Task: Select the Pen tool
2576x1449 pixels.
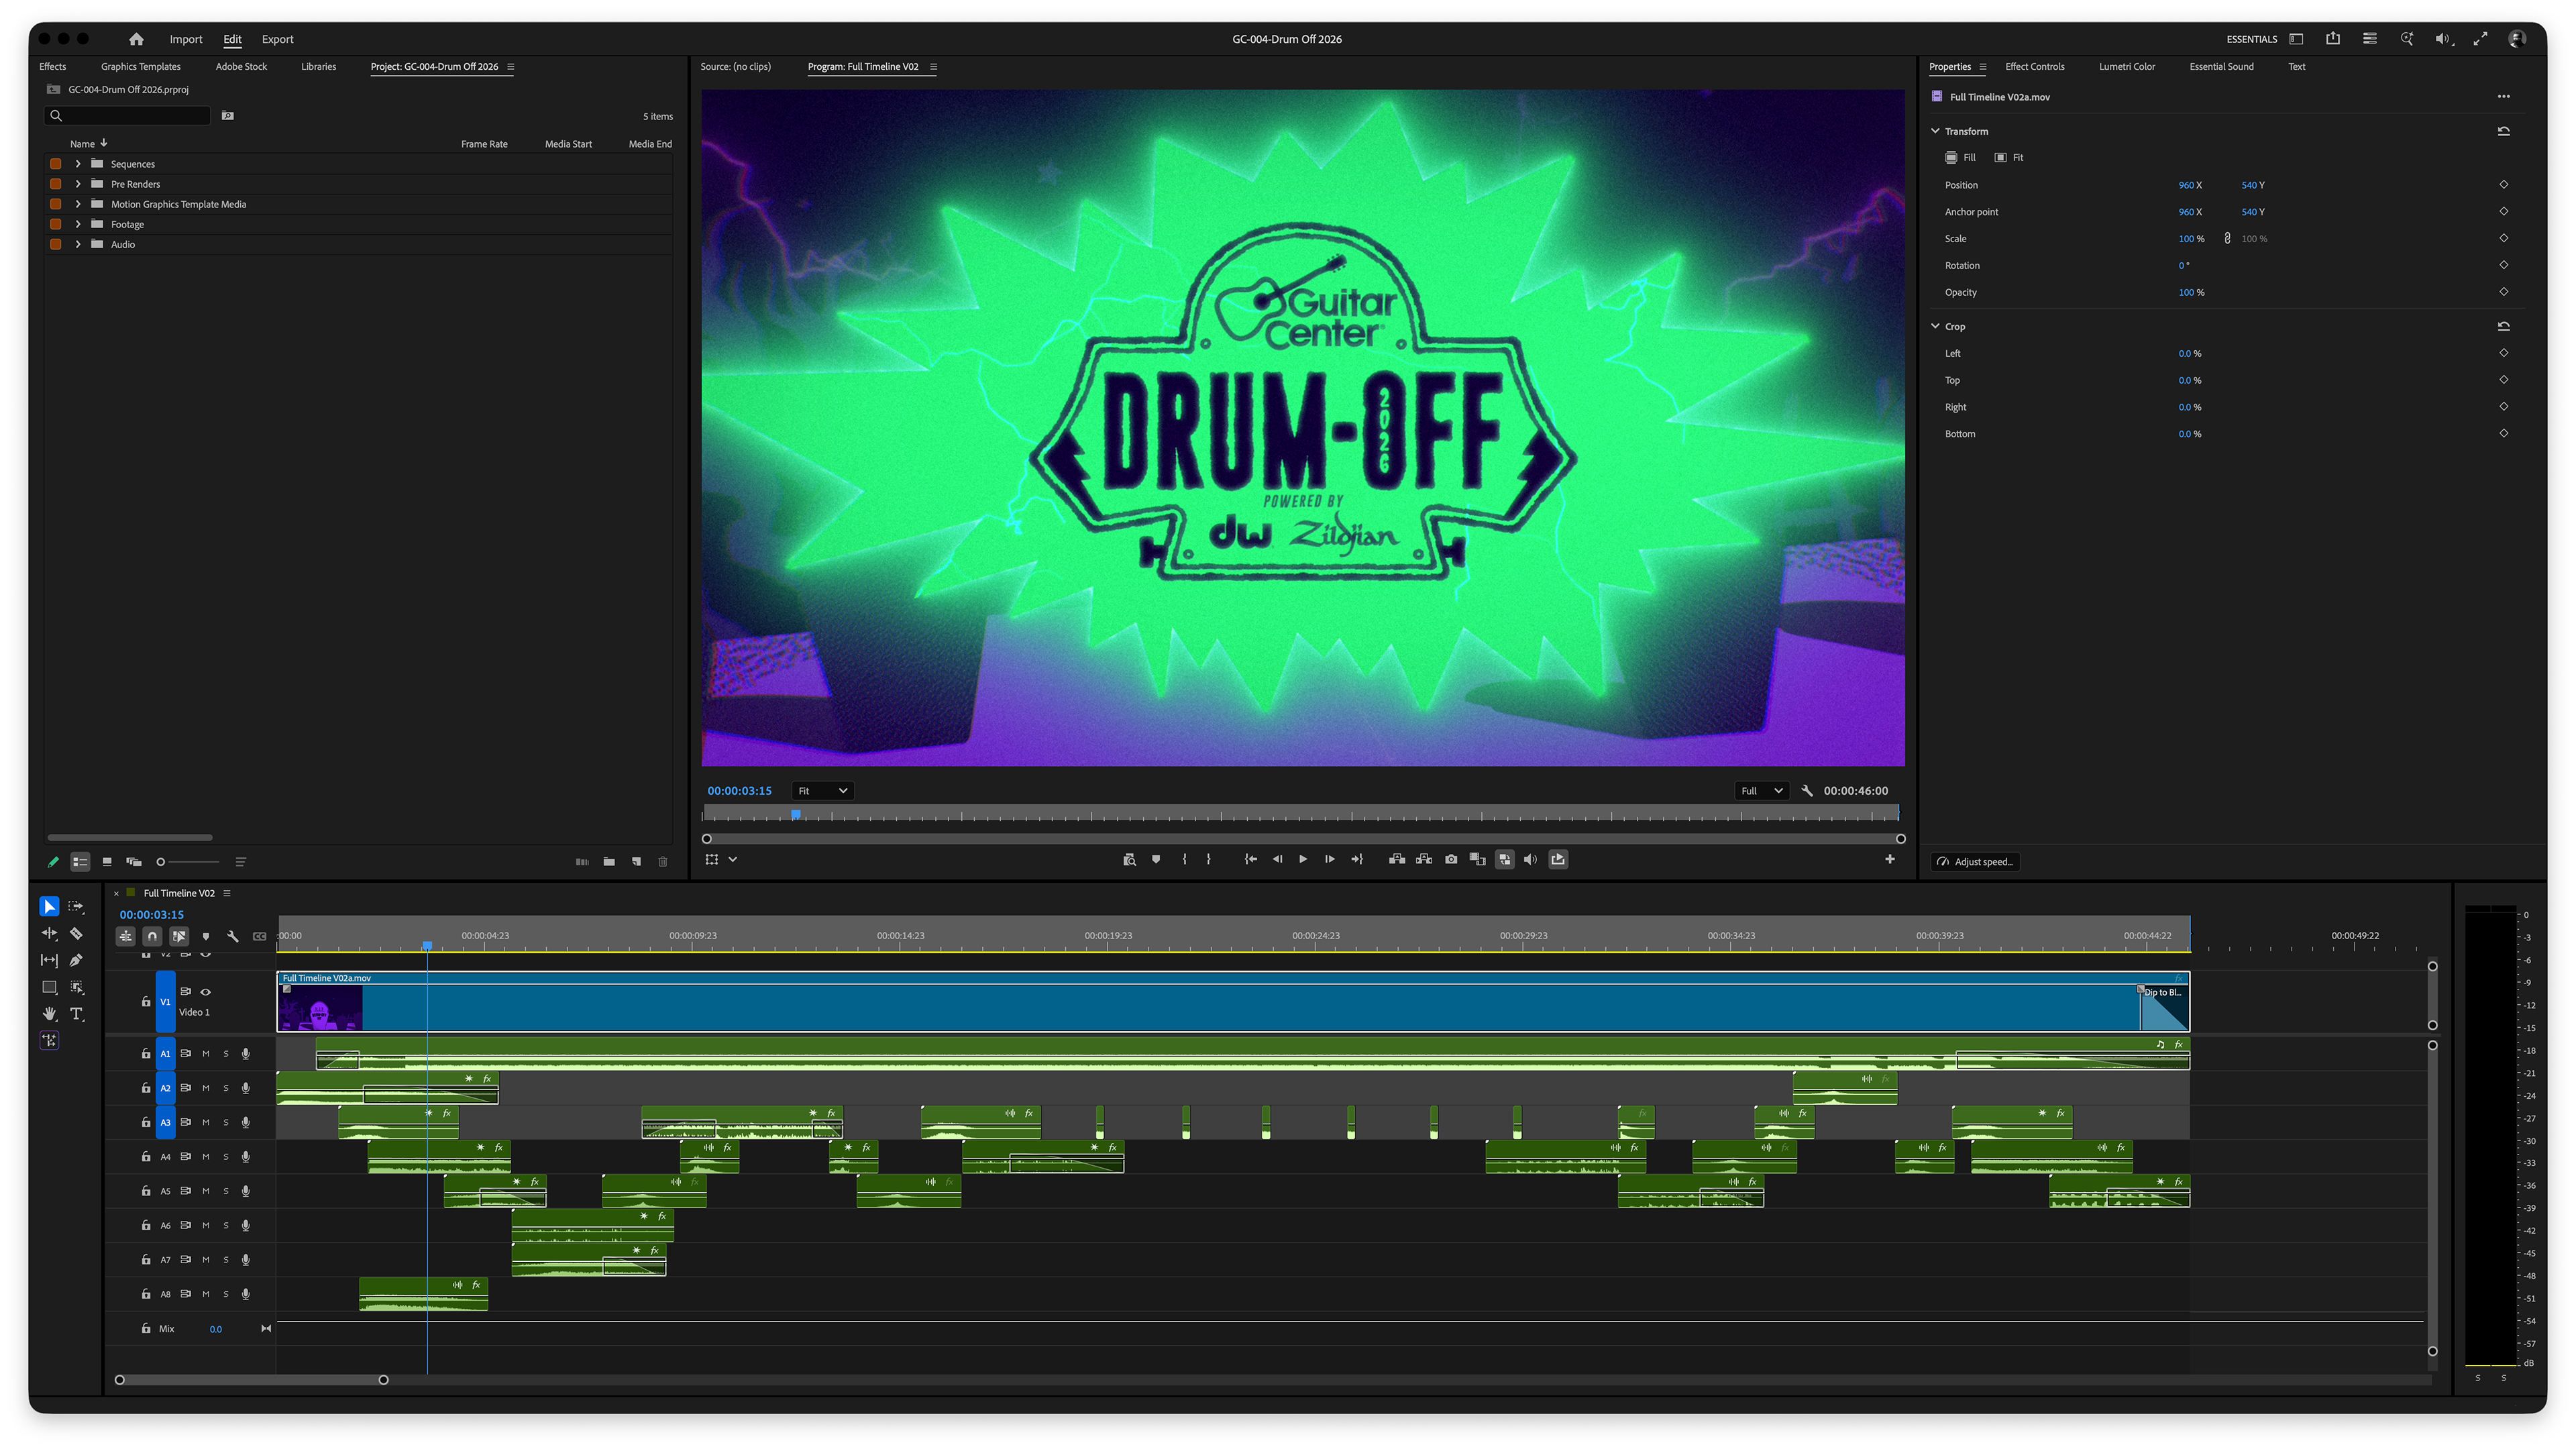Action: click(x=76, y=960)
